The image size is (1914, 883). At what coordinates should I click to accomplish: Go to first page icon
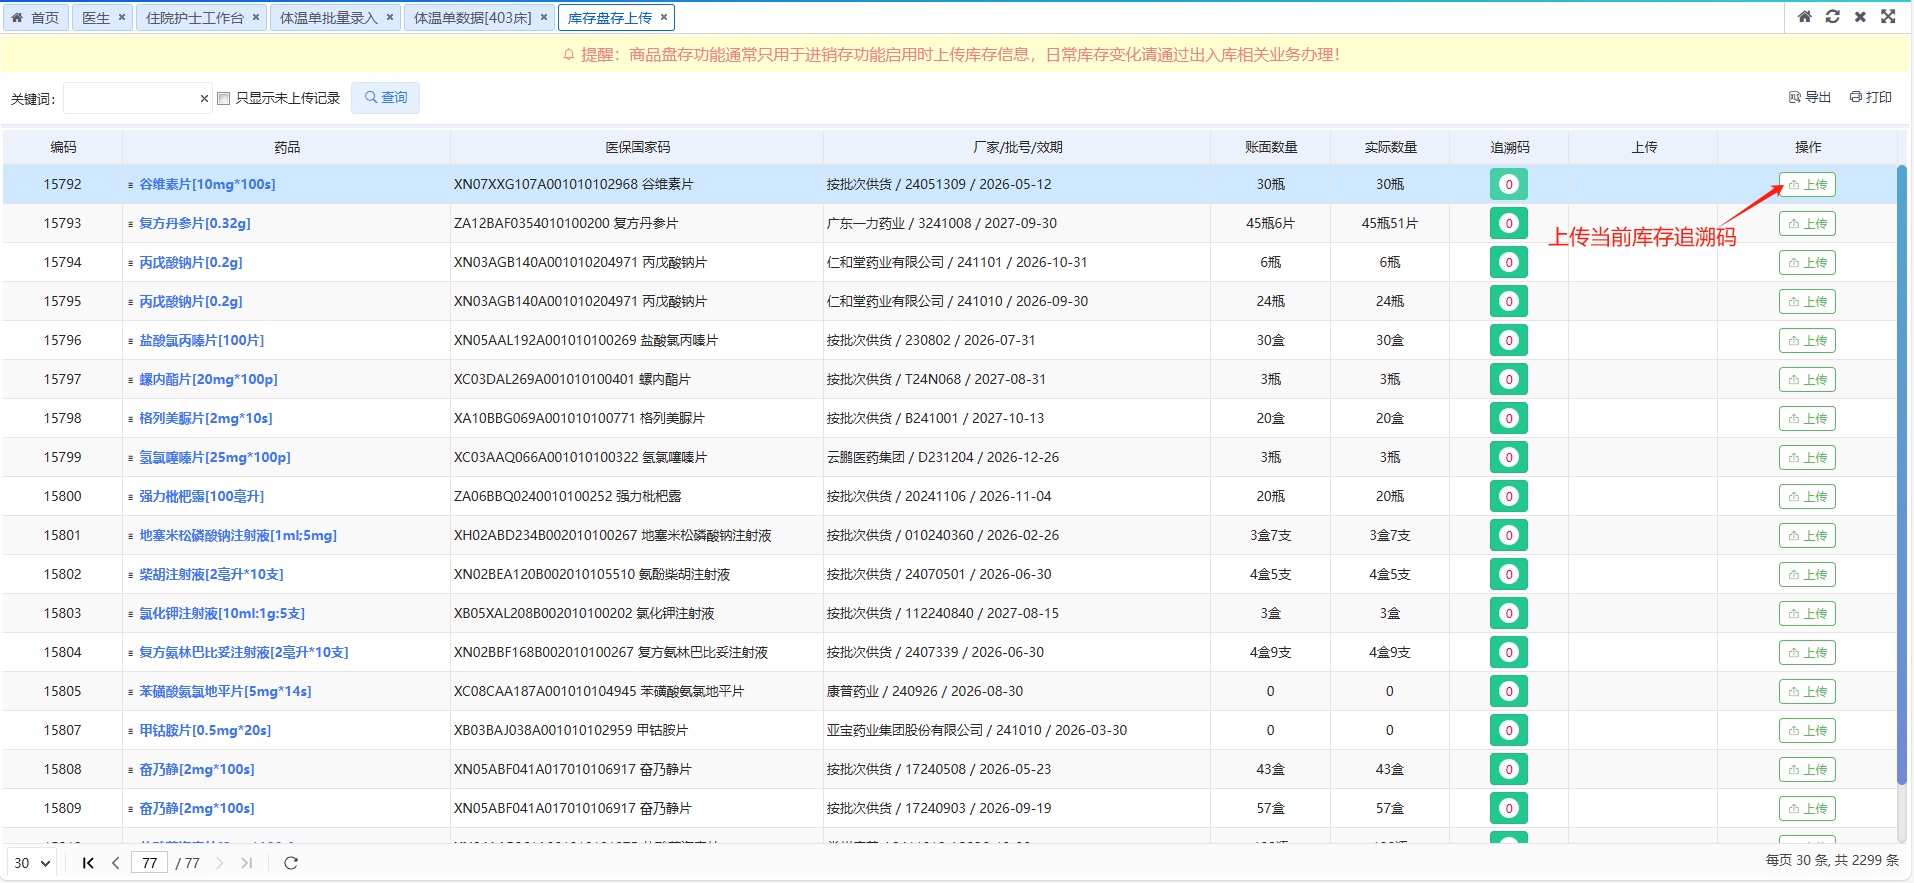88,863
